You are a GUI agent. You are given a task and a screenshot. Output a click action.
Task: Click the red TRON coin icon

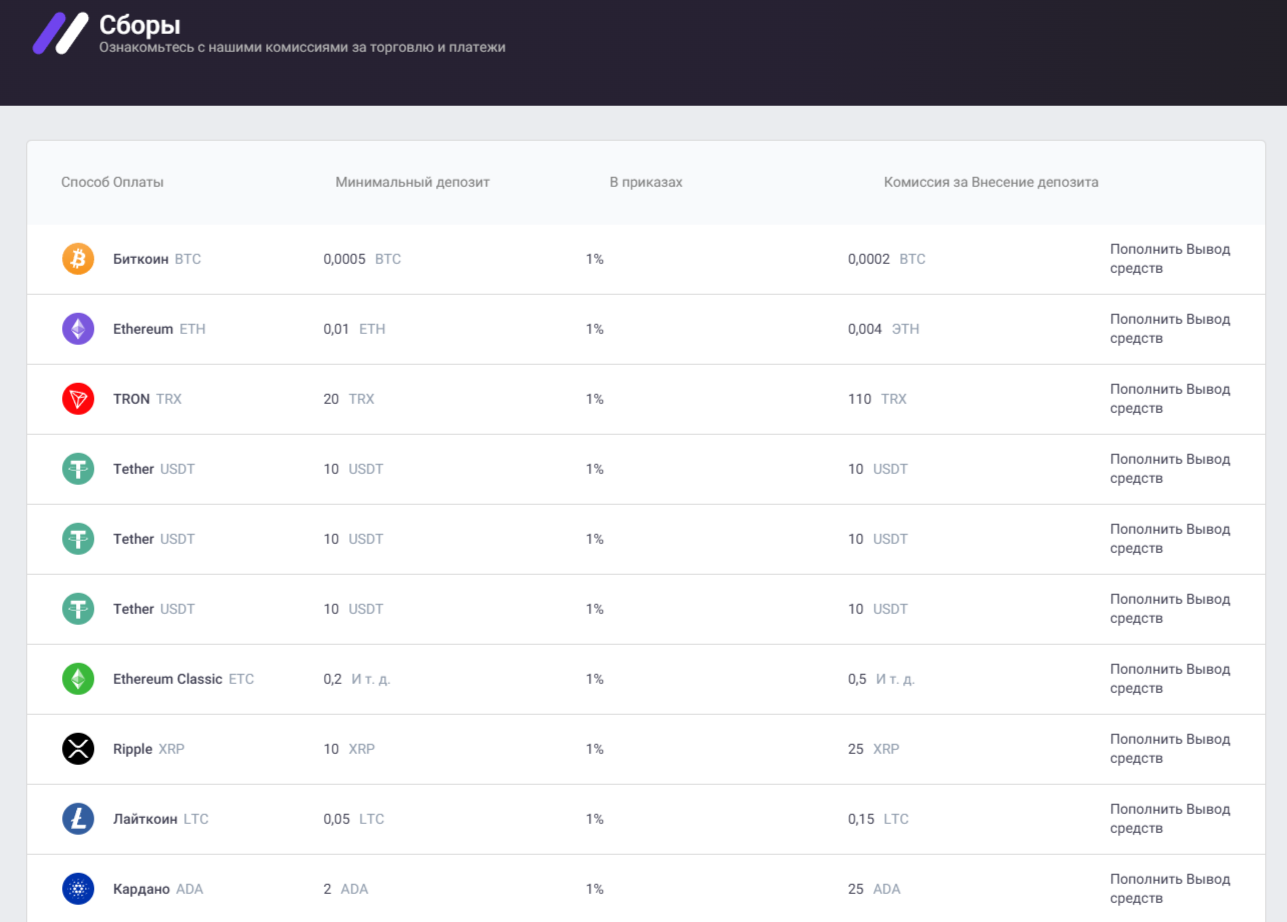78,399
